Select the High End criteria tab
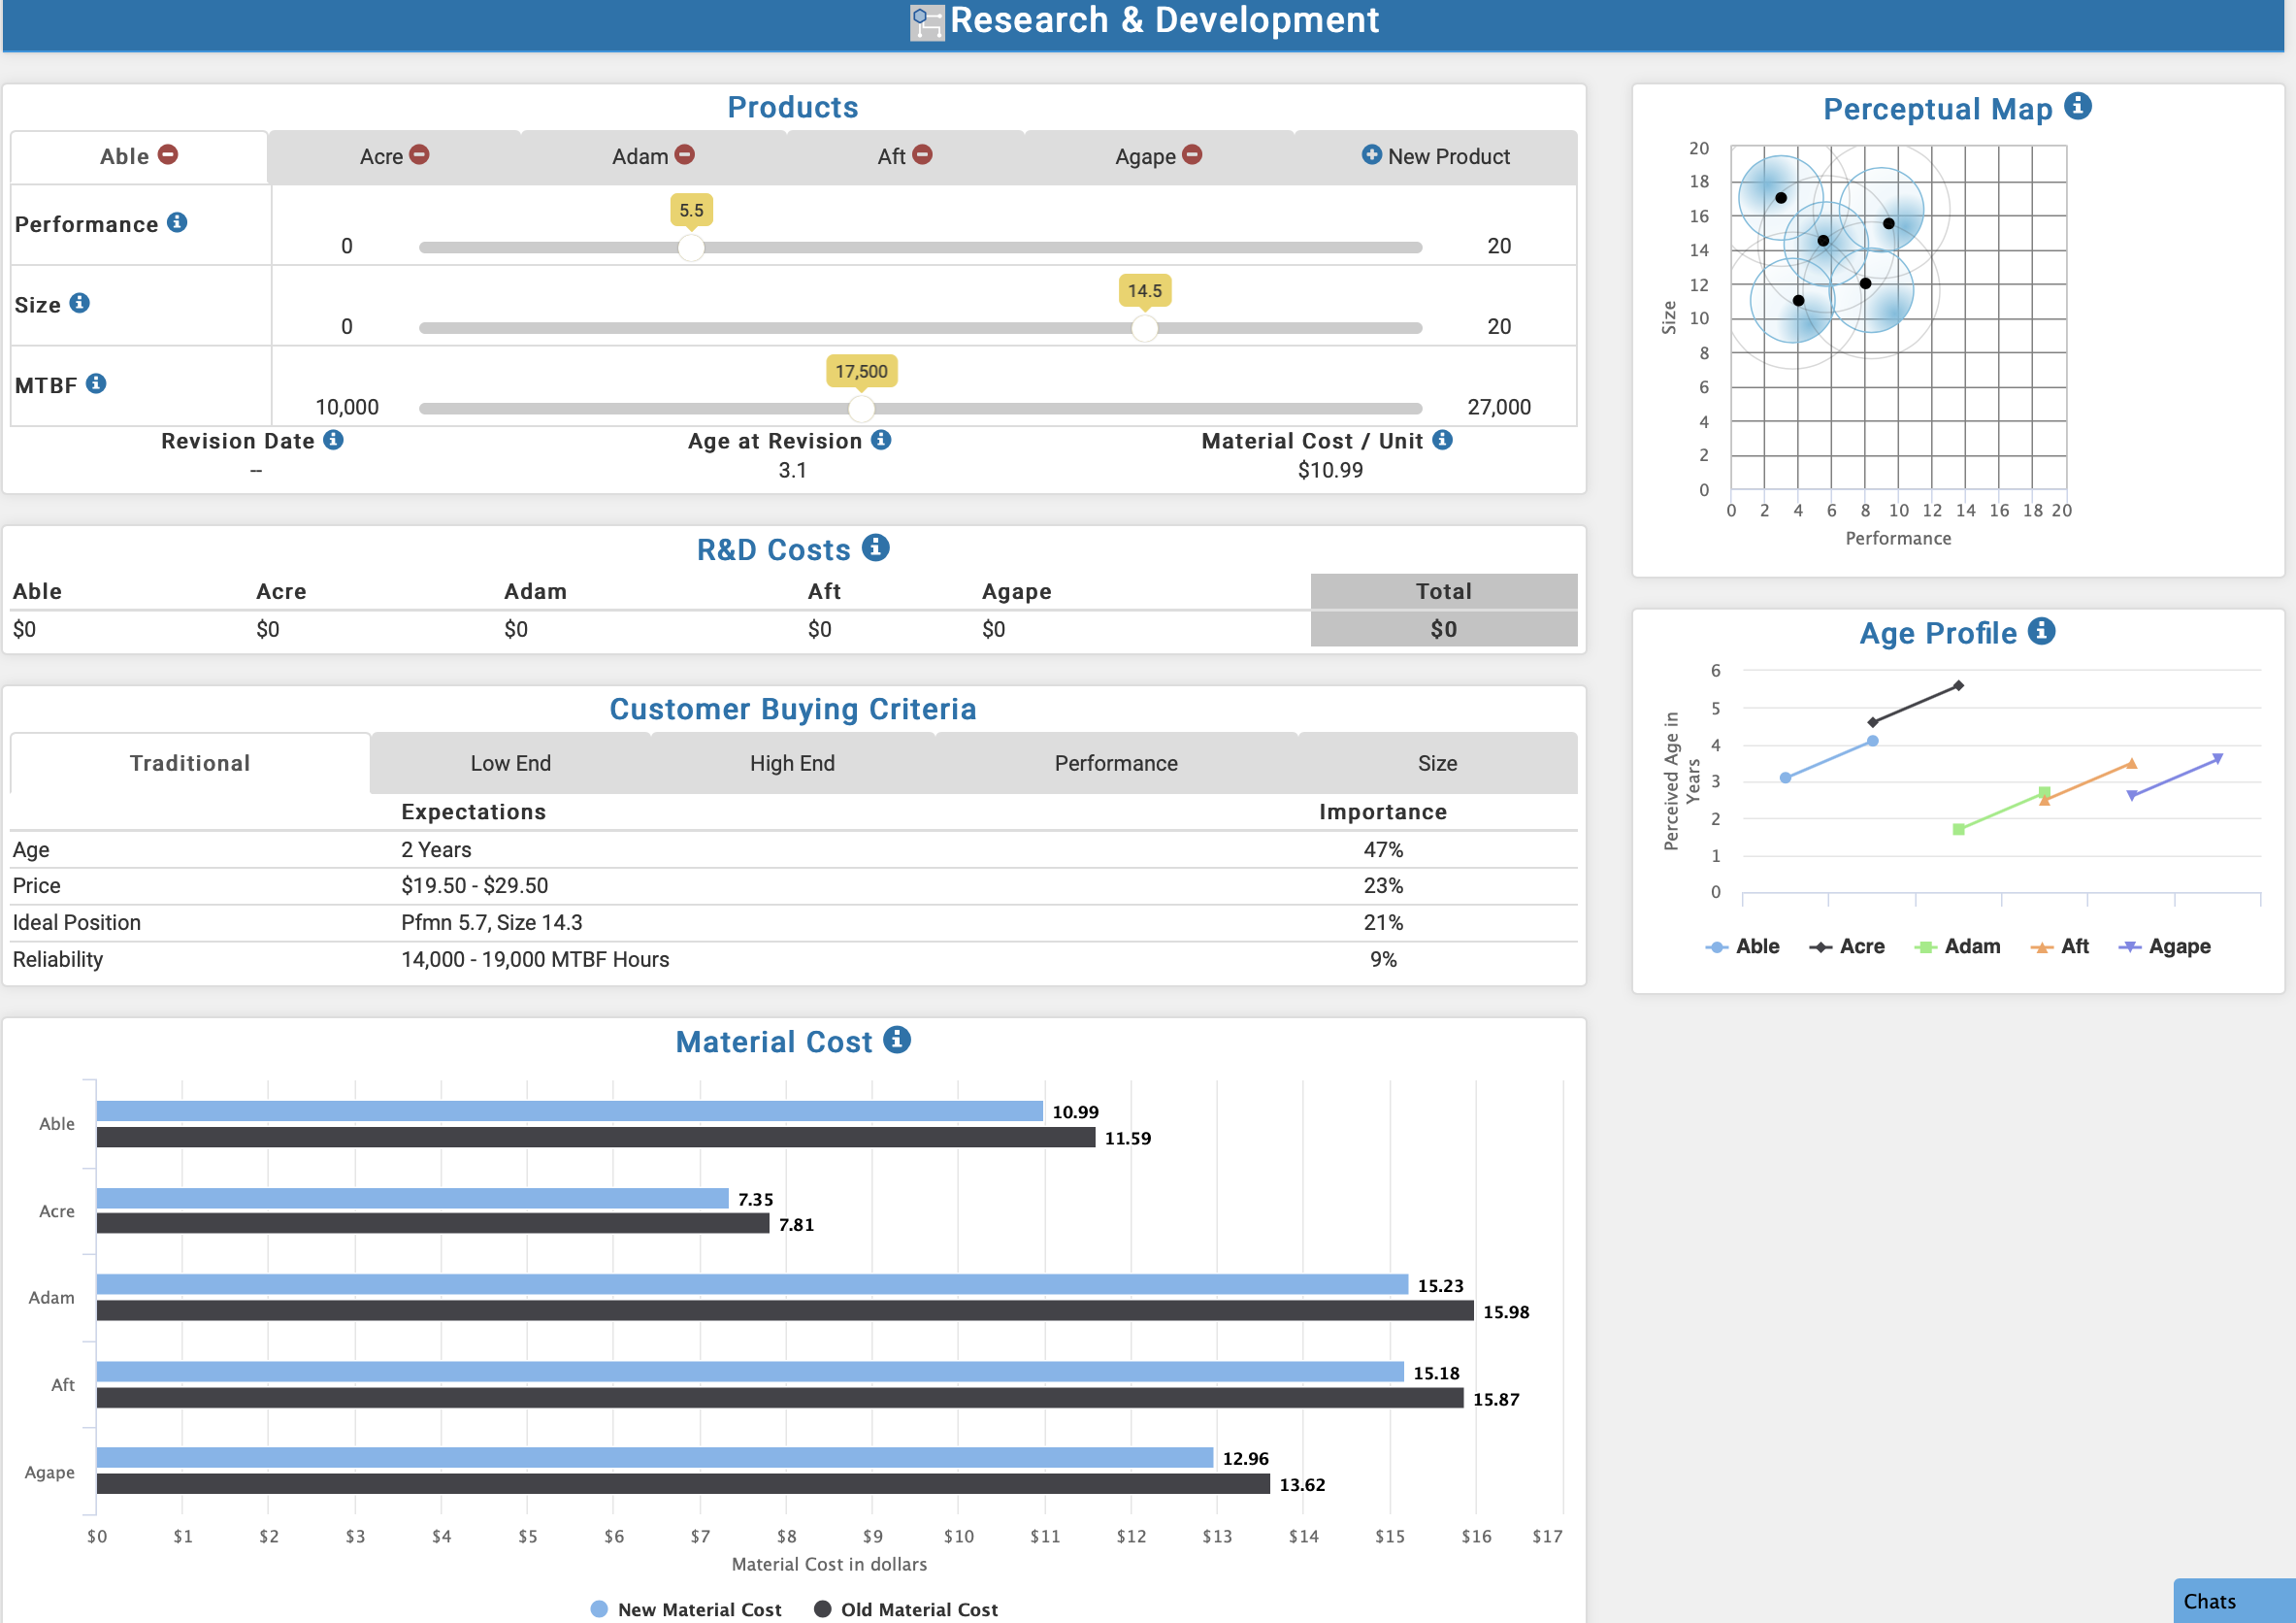The width and height of the screenshot is (2296, 1623). [792, 763]
